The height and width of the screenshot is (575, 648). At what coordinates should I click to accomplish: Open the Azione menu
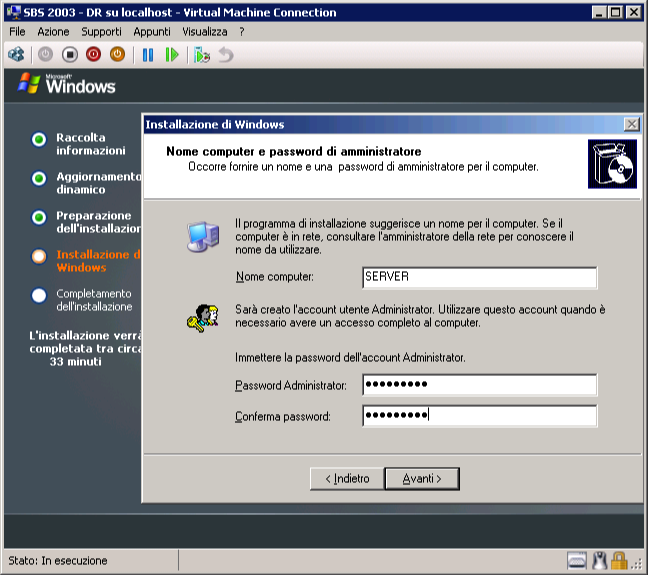pyautogui.click(x=53, y=32)
